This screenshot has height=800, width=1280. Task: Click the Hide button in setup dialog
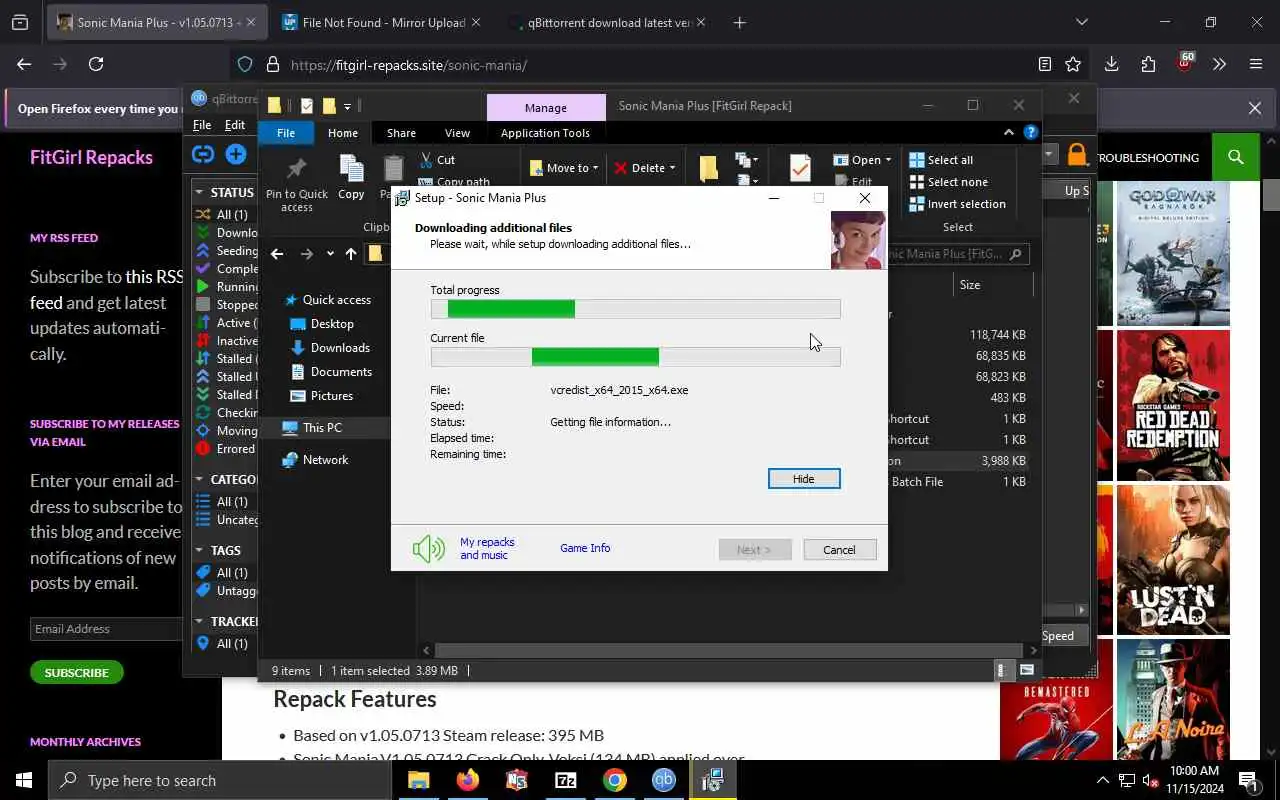pos(804,479)
